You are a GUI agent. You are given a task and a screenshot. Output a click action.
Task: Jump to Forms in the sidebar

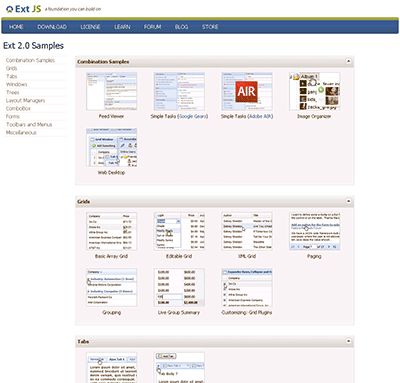click(x=13, y=116)
